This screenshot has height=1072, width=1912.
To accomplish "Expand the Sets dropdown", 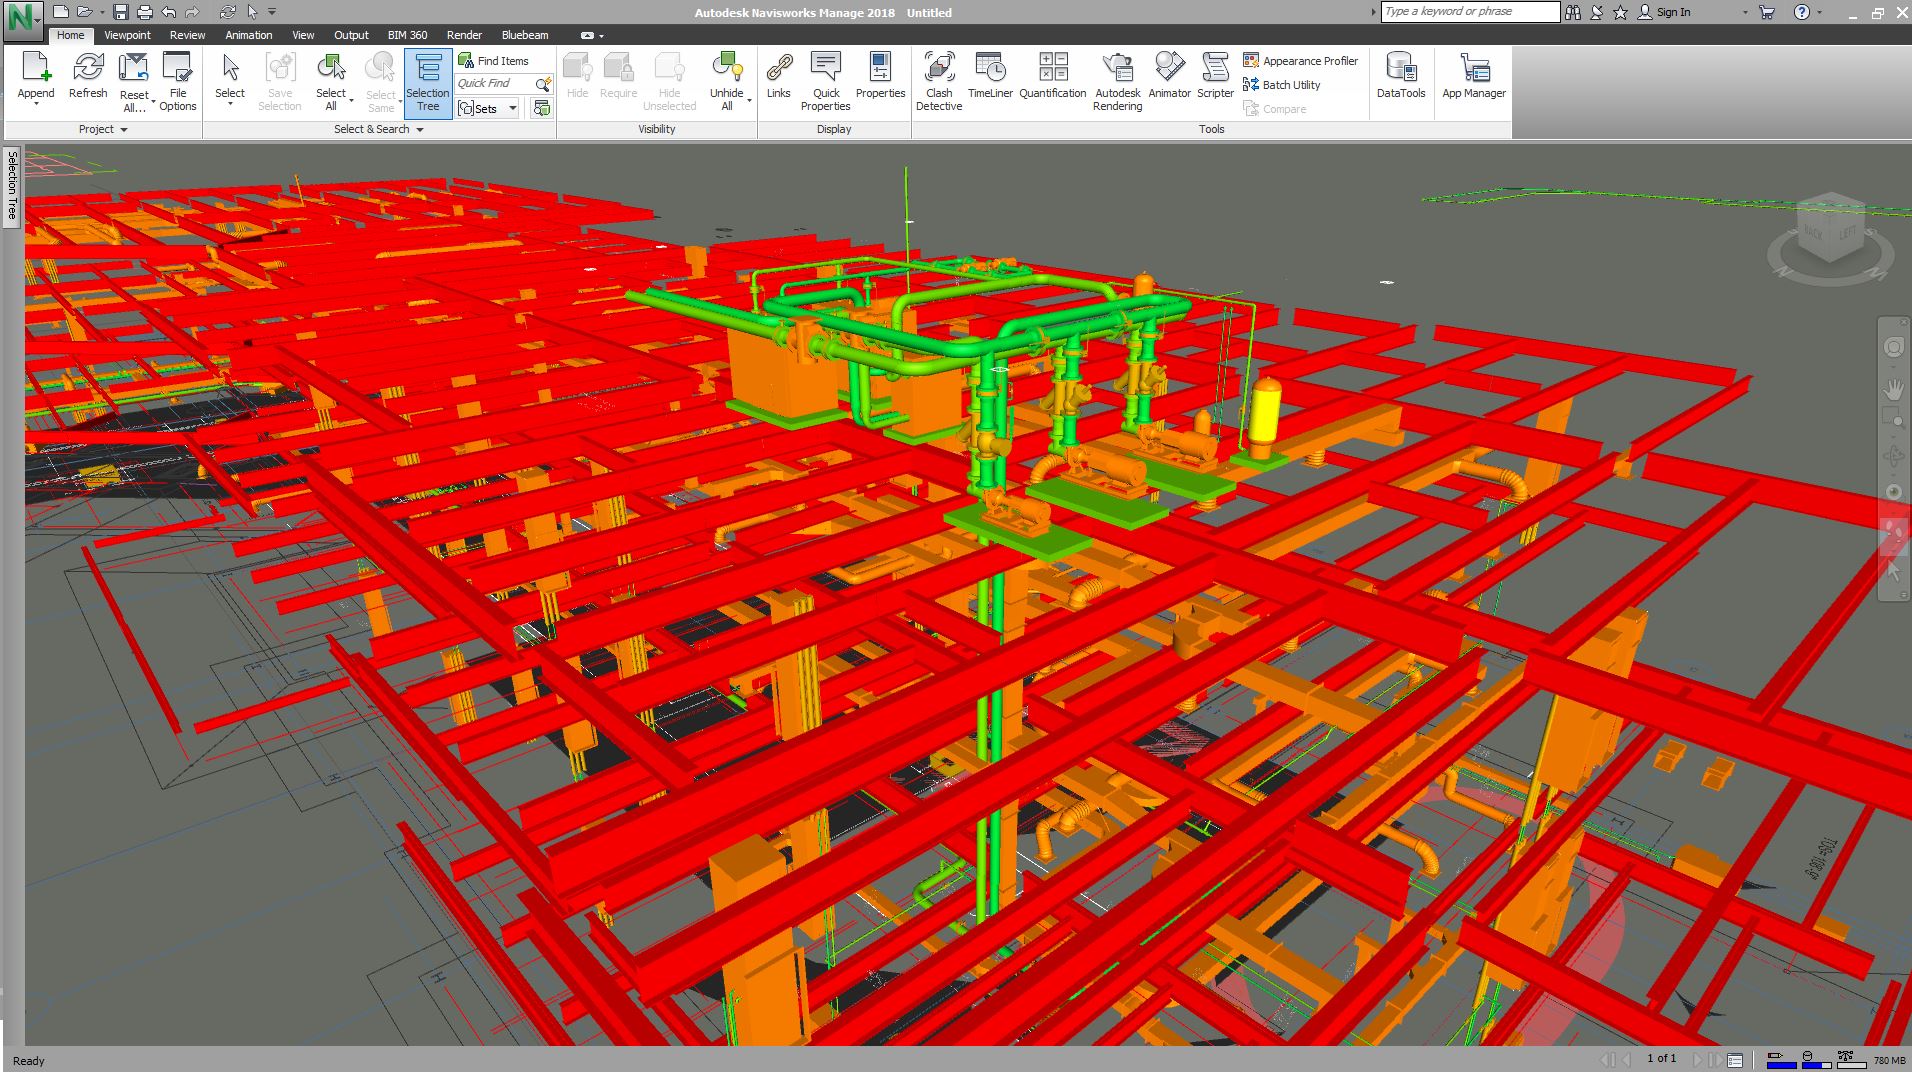I will pyautogui.click(x=513, y=108).
